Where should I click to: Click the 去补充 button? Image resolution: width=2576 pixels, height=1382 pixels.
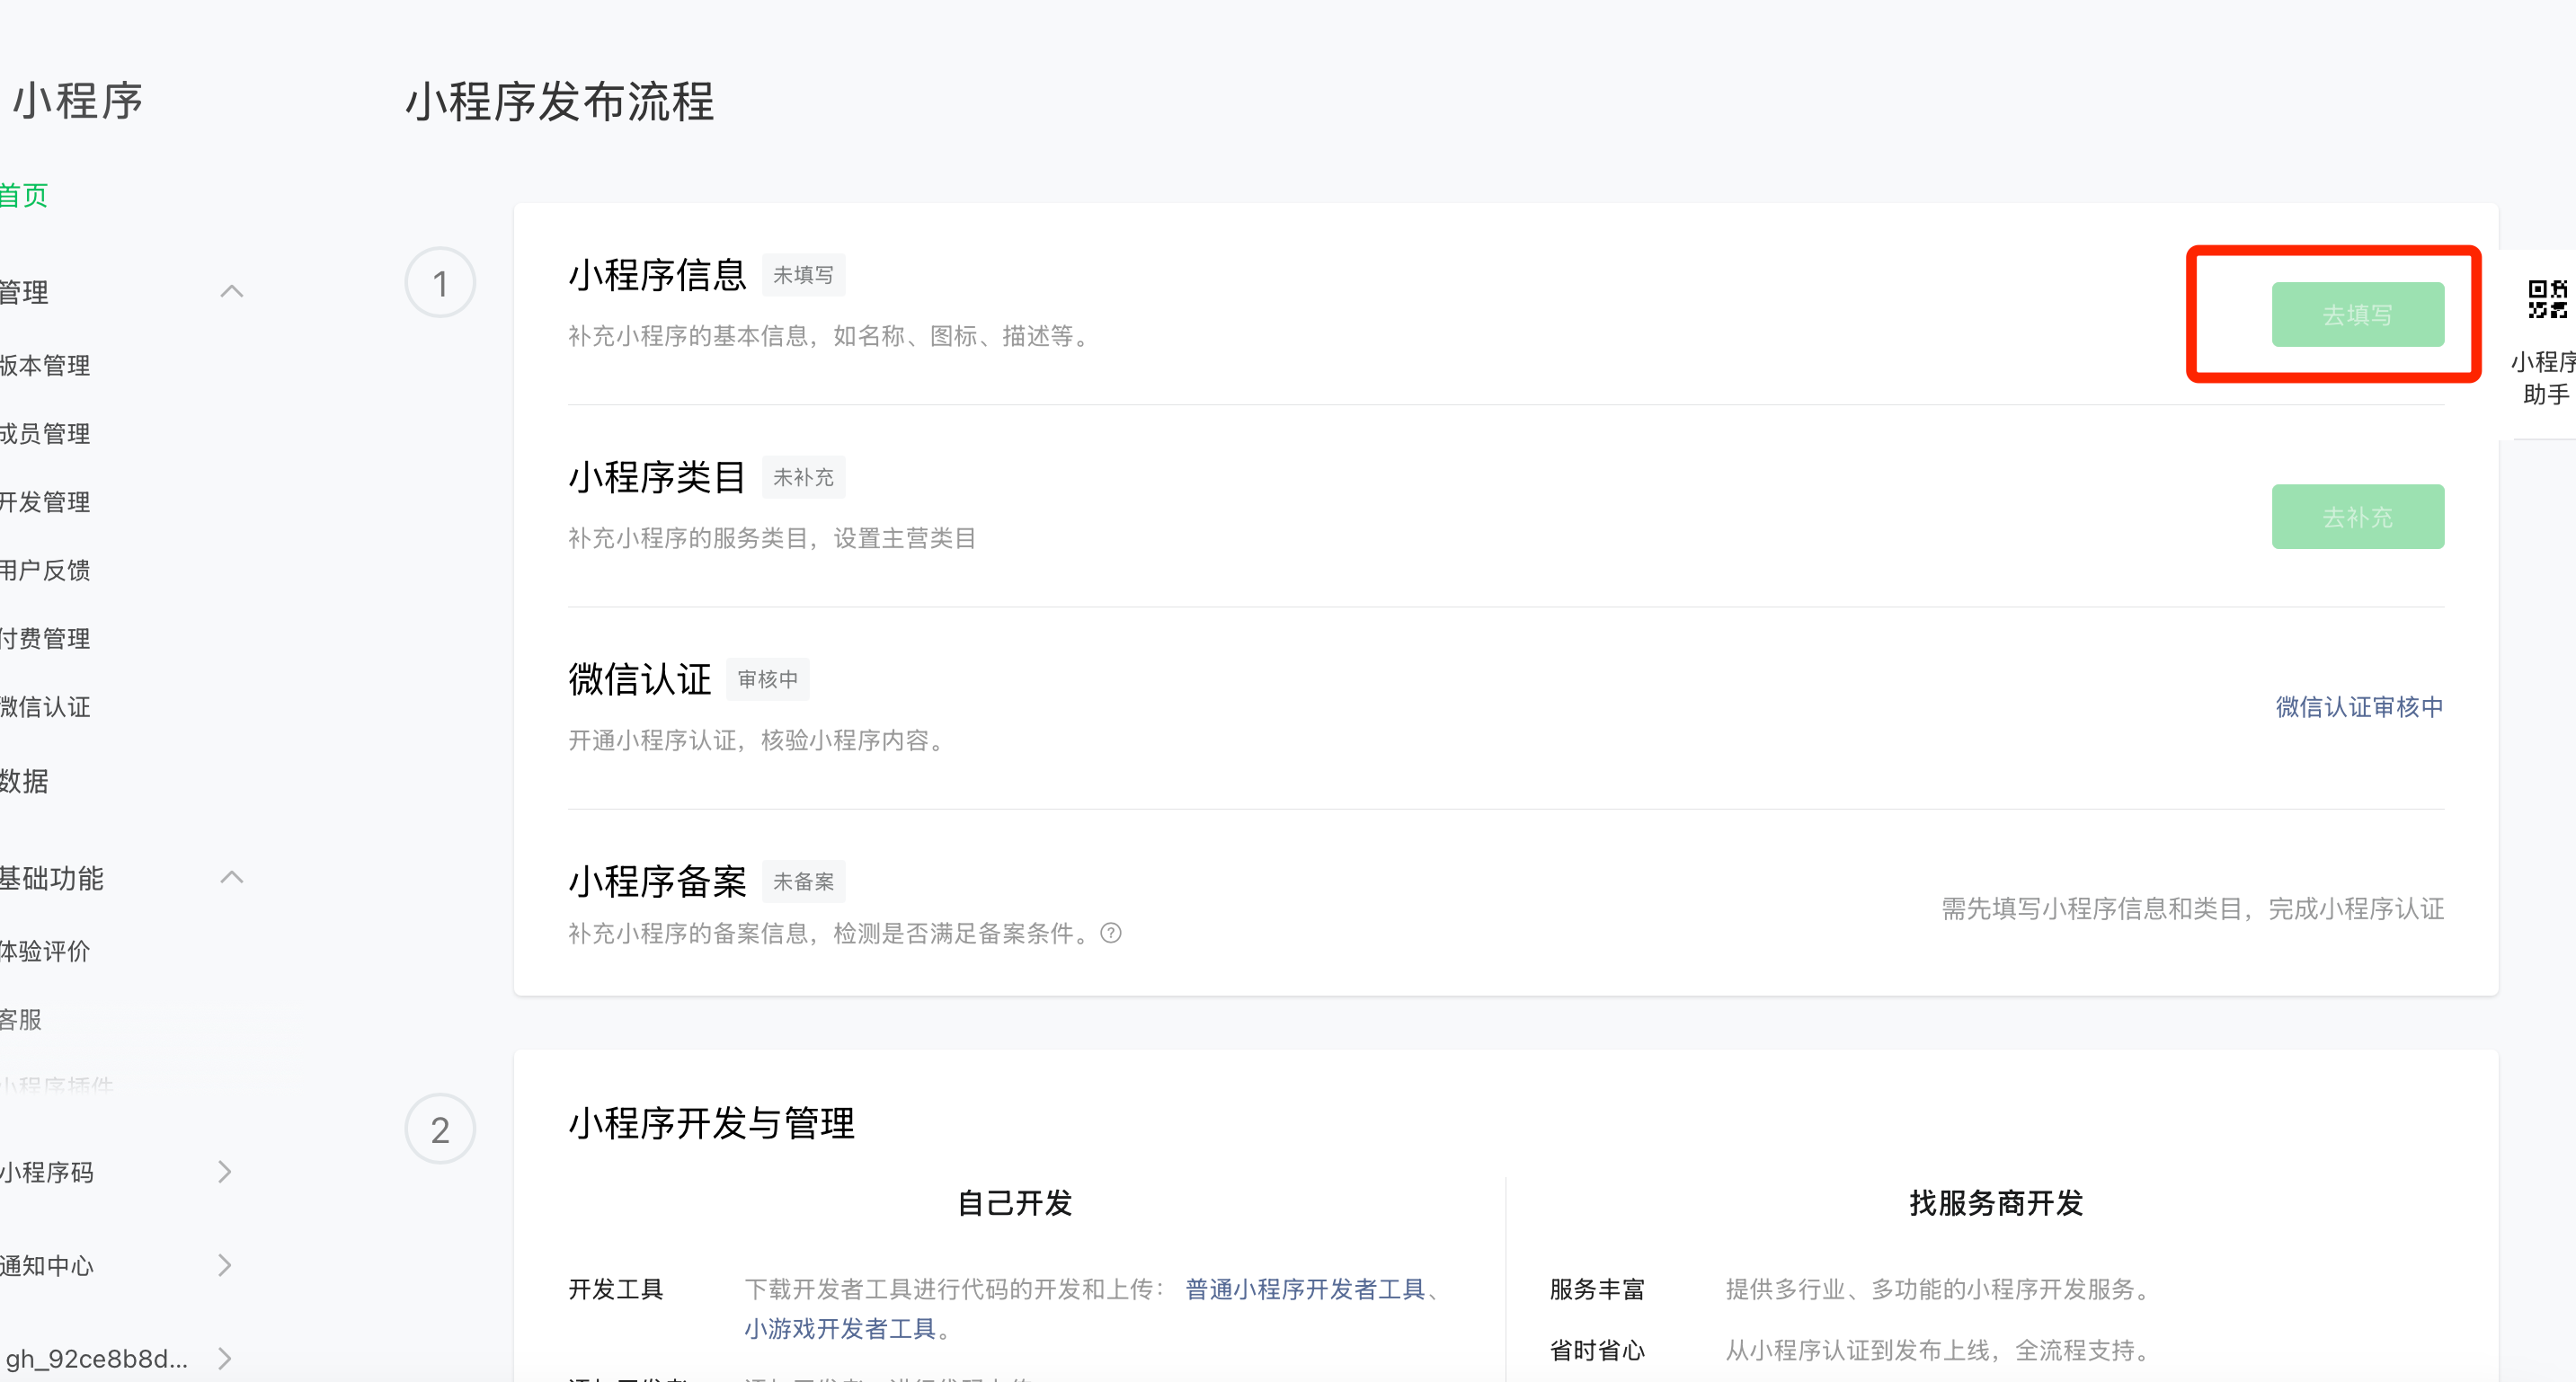2357,517
